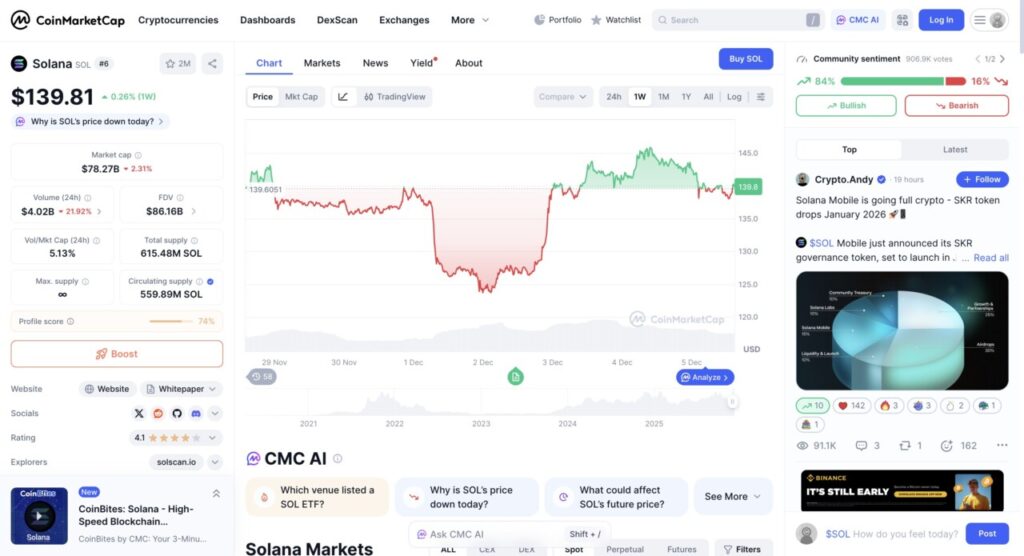Expand the Compare dropdown
Viewport: 1024px width, 556px height.
[x=564, y=97]
